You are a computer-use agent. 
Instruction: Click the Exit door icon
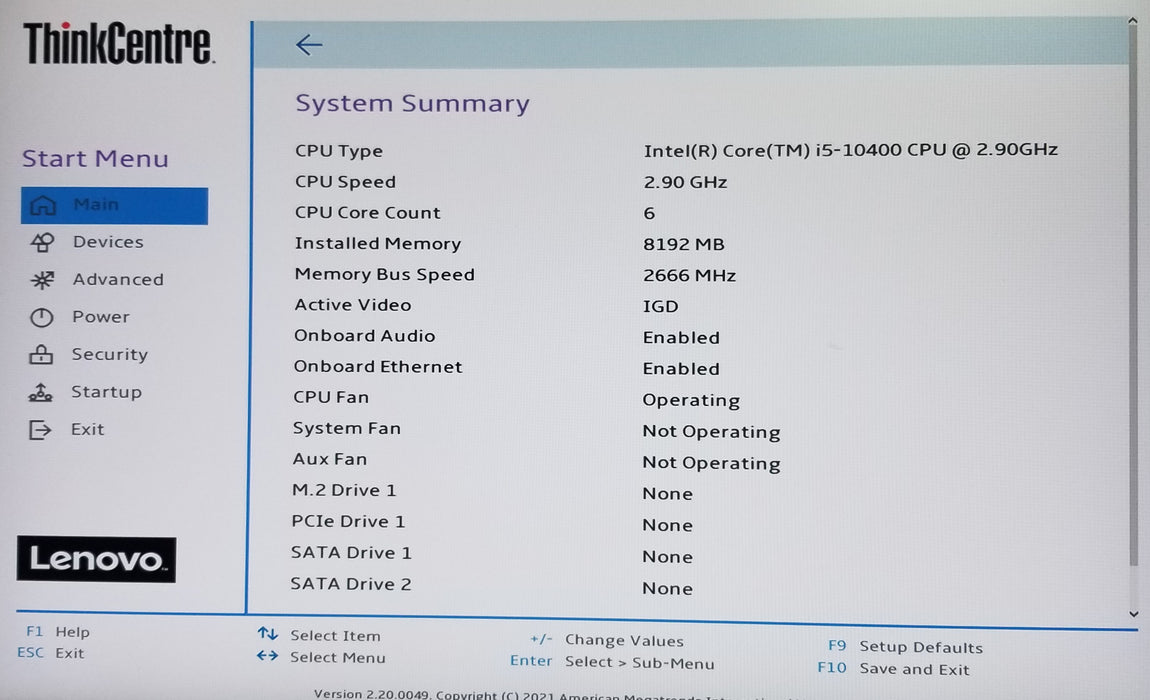(40, 430)
